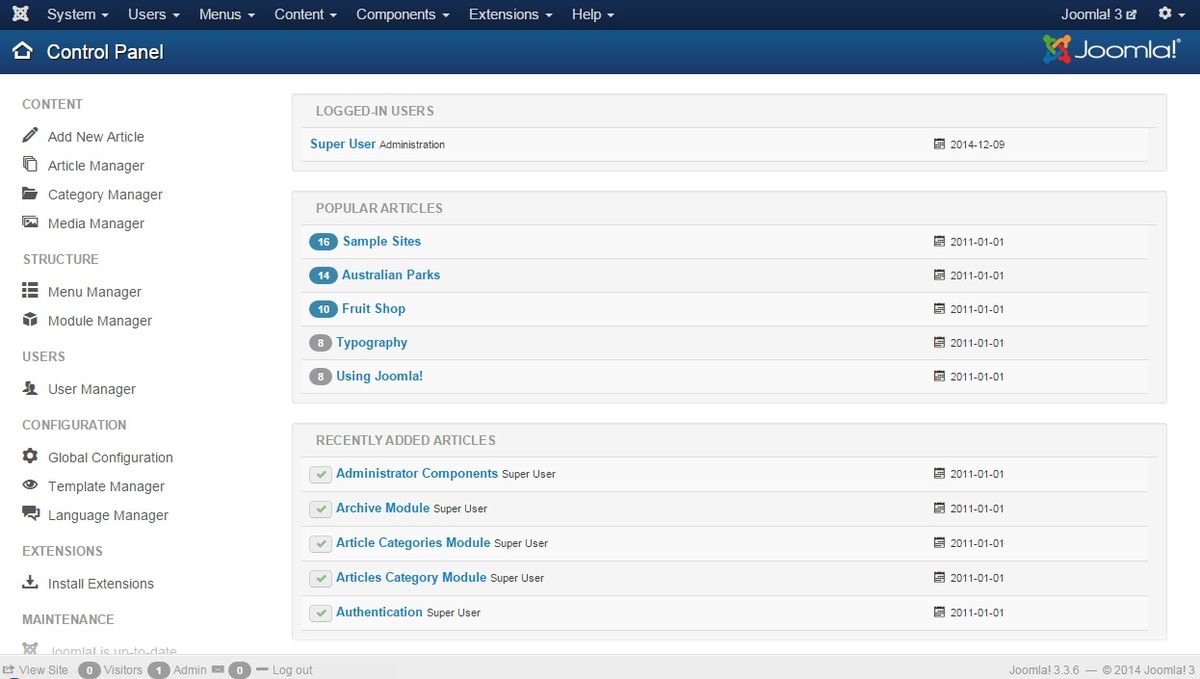Toggle published state of Administrator Components article

(320, 473)
